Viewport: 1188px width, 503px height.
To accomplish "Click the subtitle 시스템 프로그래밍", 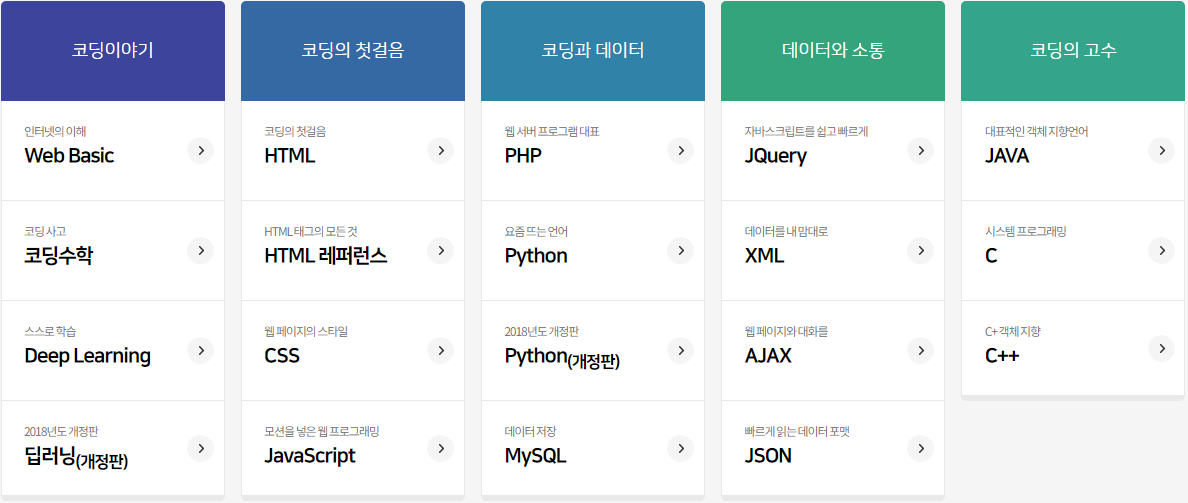I will tap(1025, 231).
